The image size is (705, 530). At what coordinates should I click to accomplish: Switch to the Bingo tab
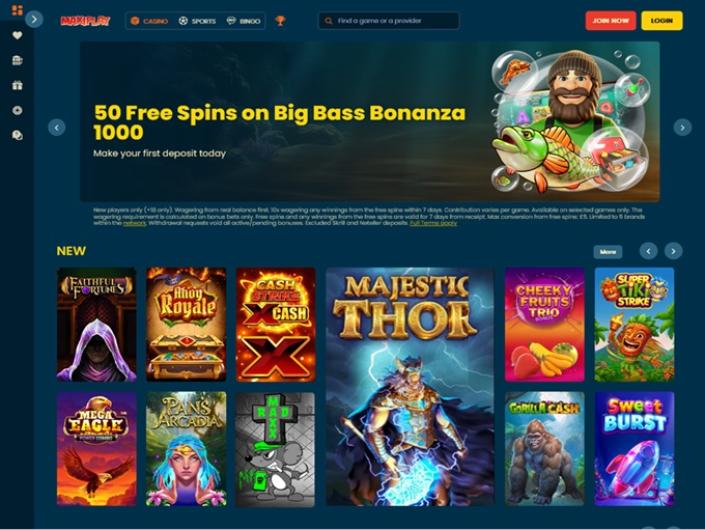click(x=243, y=21)
